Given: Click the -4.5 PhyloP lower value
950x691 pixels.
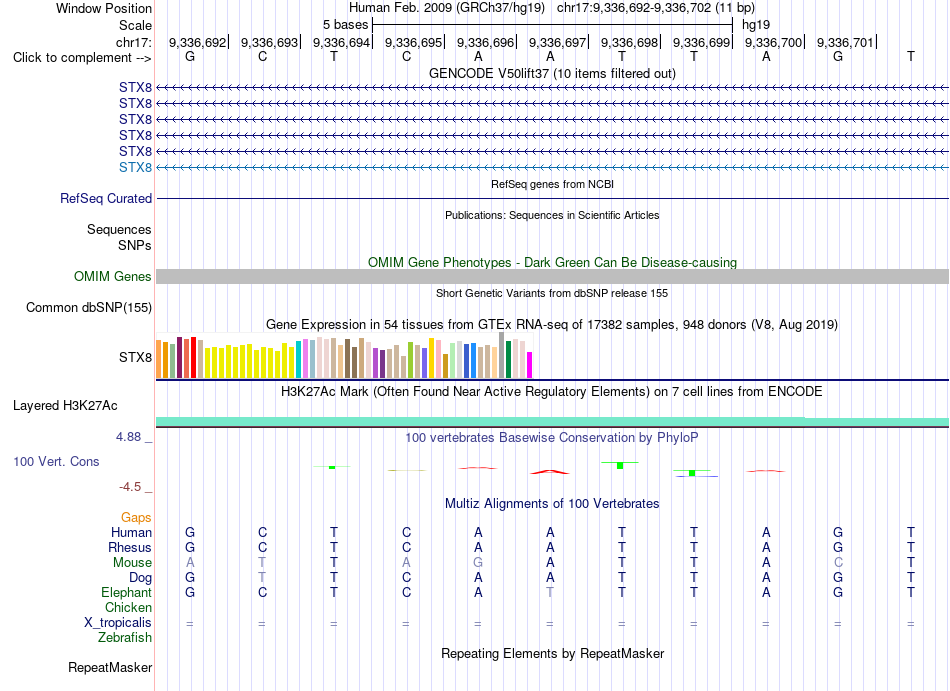Looking at the screenshot, I should (130, 487).
